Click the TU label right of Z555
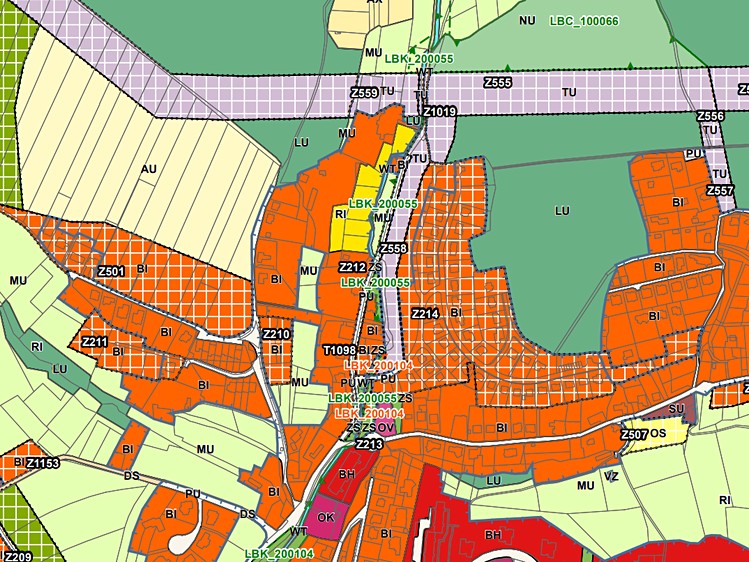The image size is (749, 562). [x=569, y=92]
